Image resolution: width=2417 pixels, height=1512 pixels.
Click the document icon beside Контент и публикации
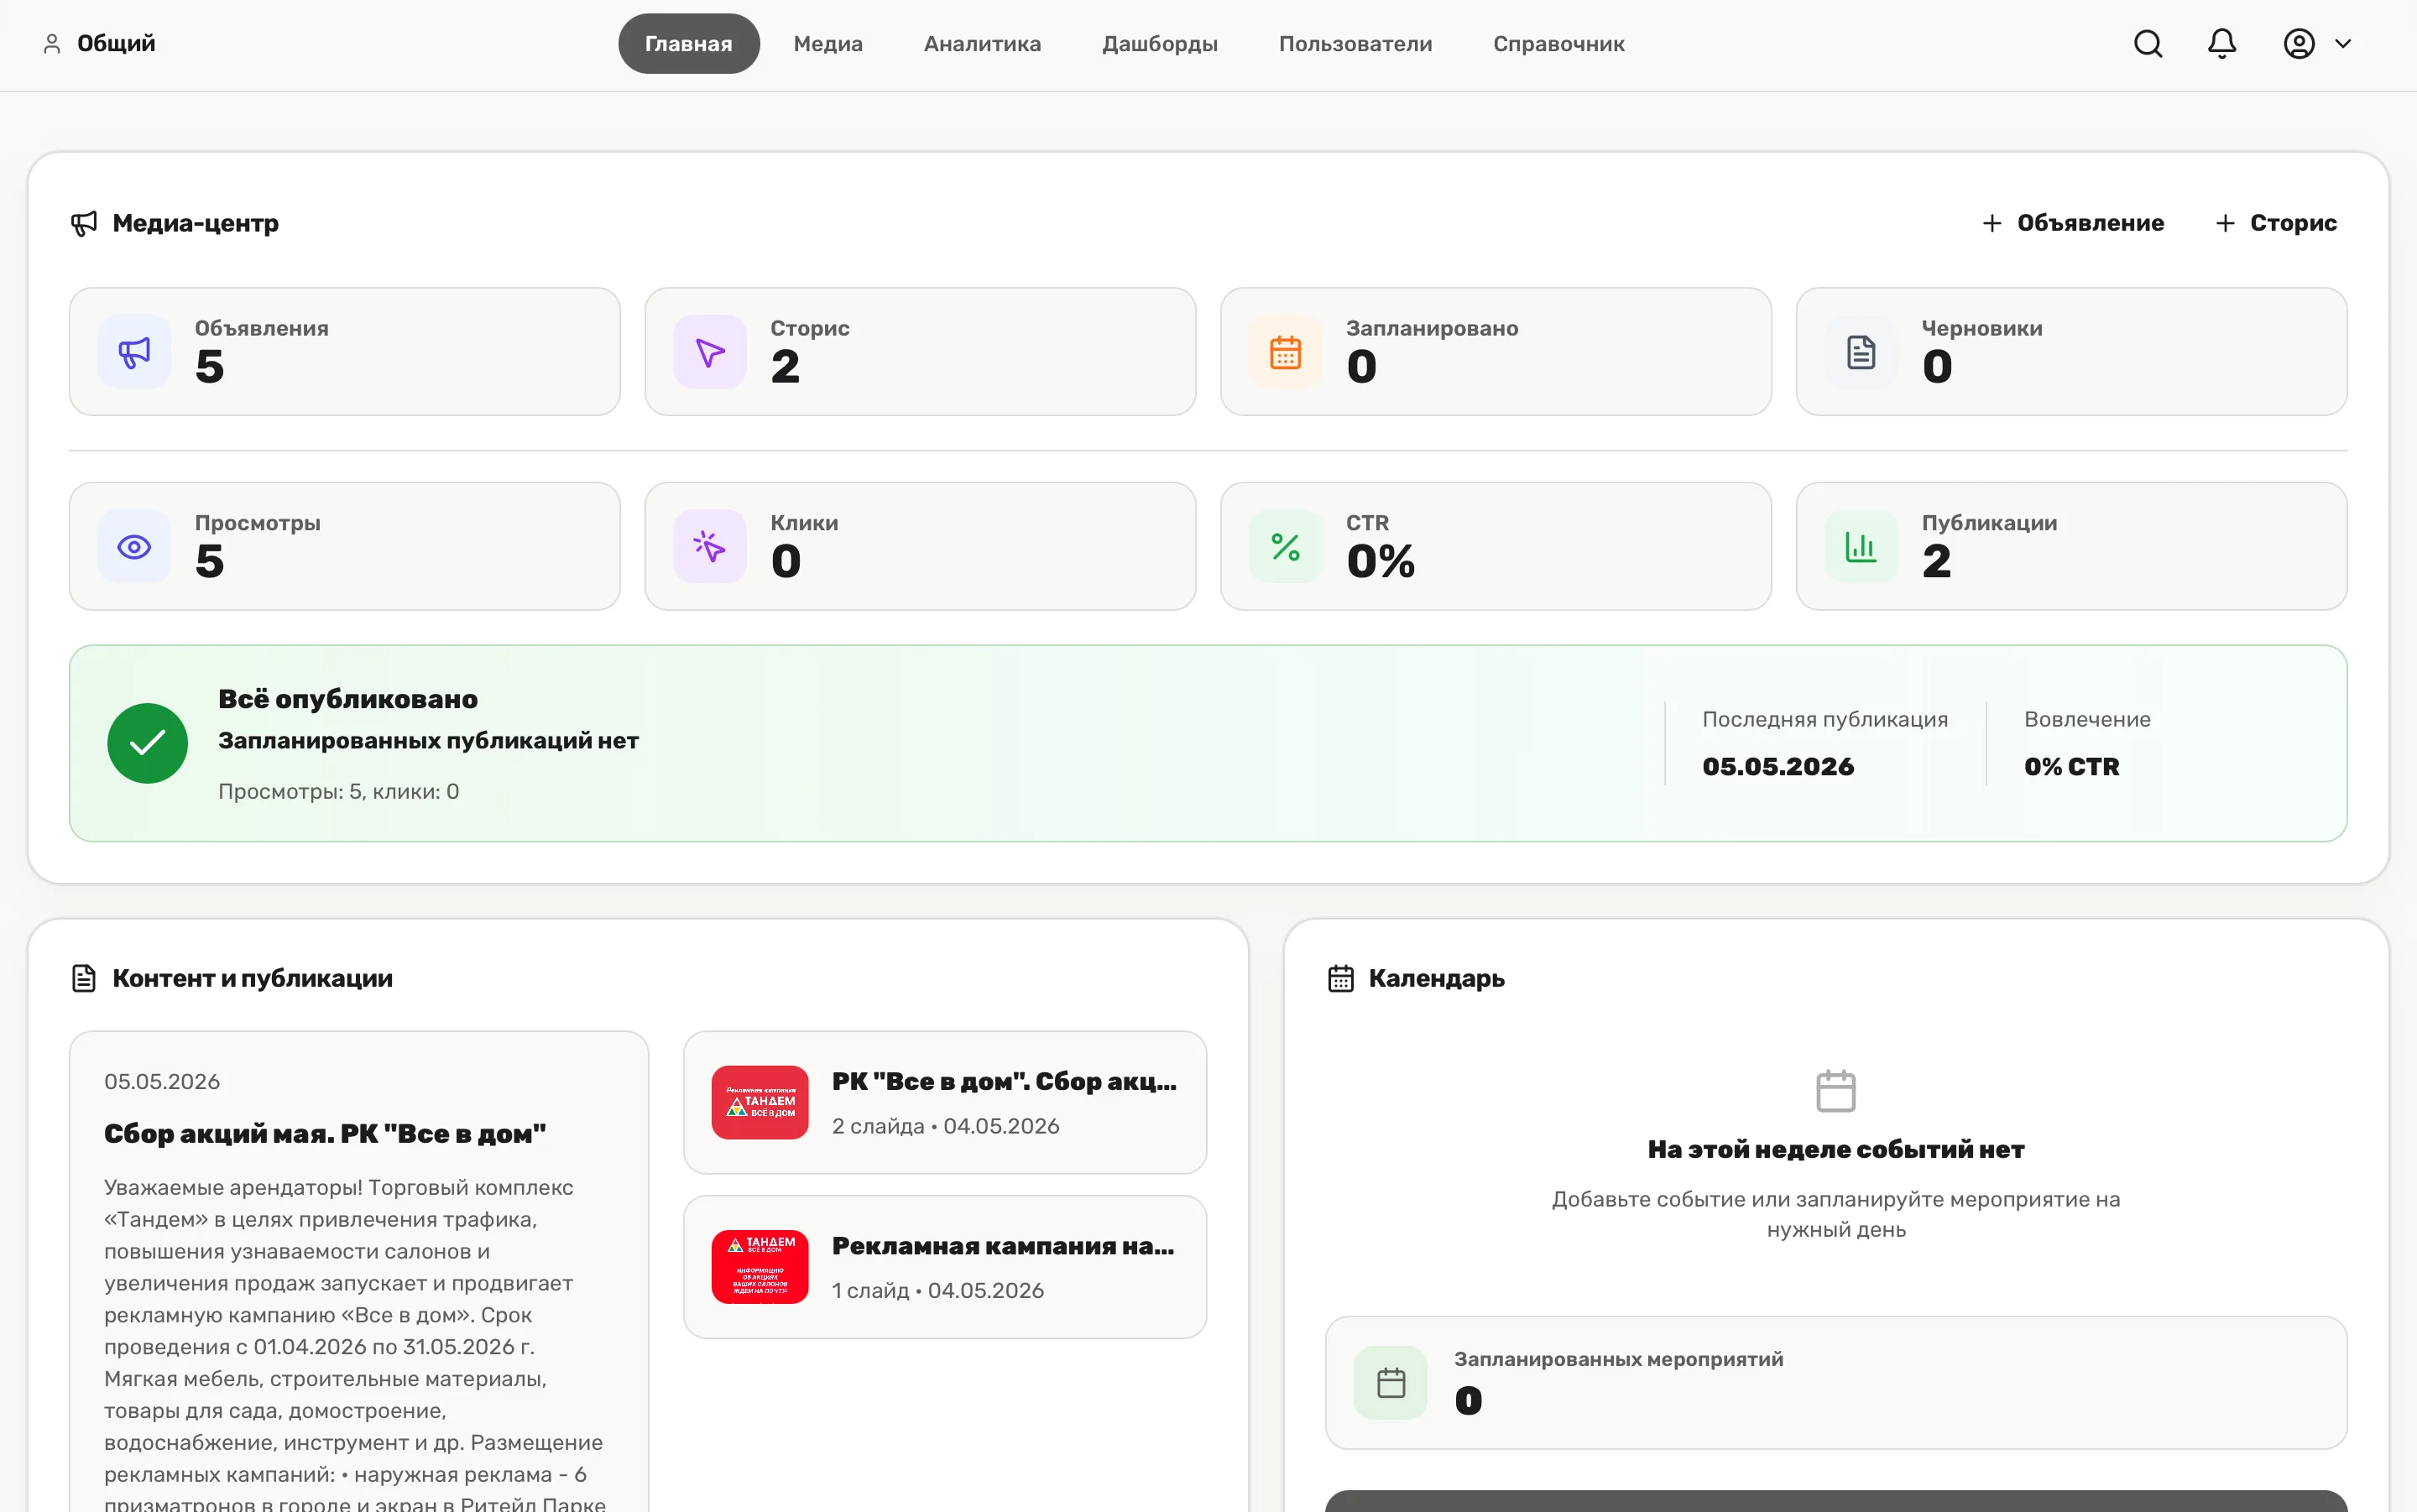click(84, 978)
